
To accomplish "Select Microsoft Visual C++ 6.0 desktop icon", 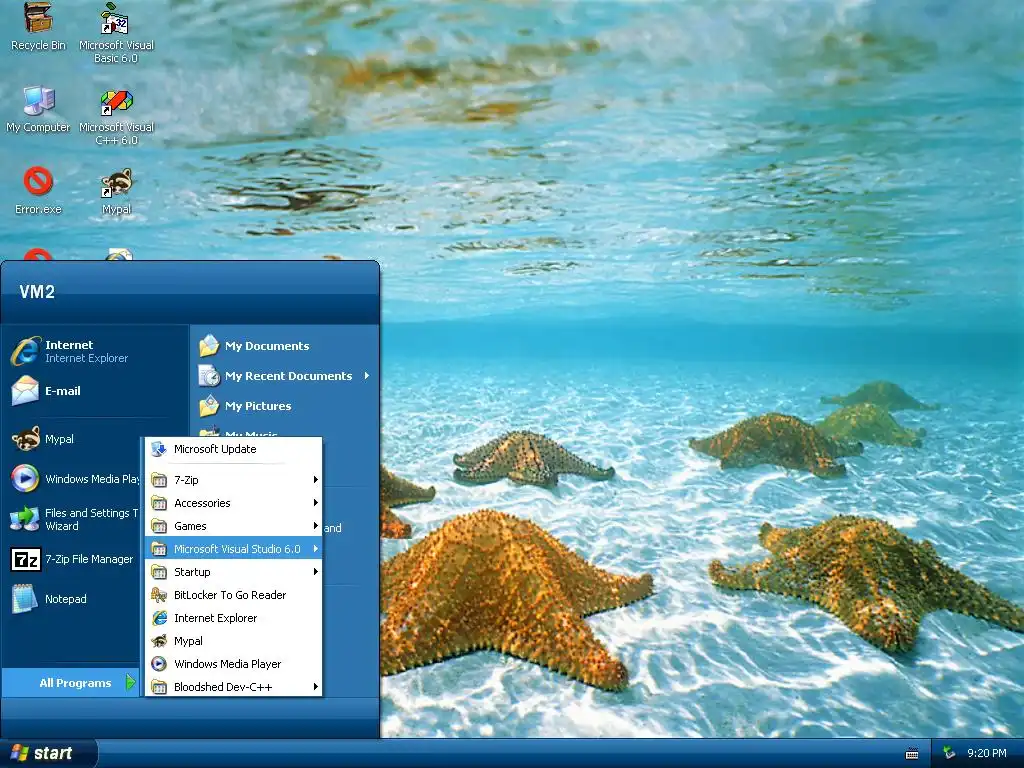I will click(116, 116).
